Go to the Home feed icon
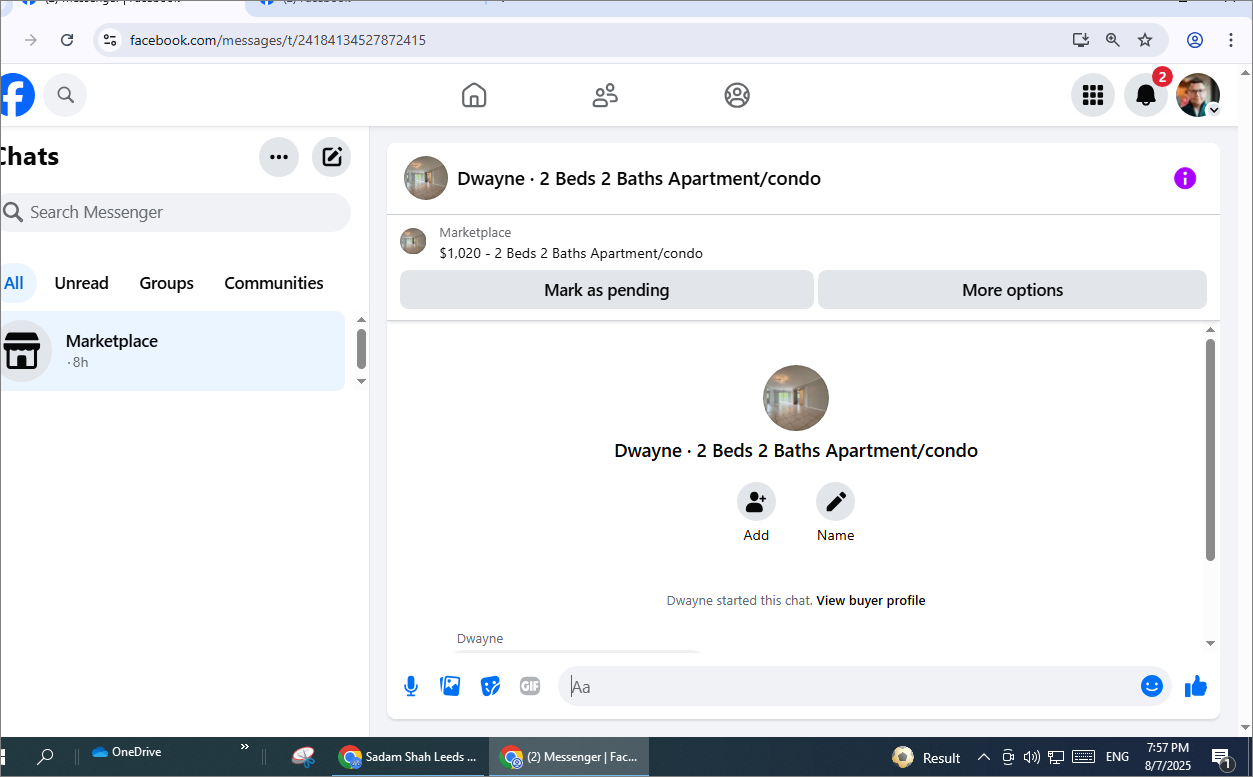This screenshot has width=1253, height=777. tap(474, 95)
